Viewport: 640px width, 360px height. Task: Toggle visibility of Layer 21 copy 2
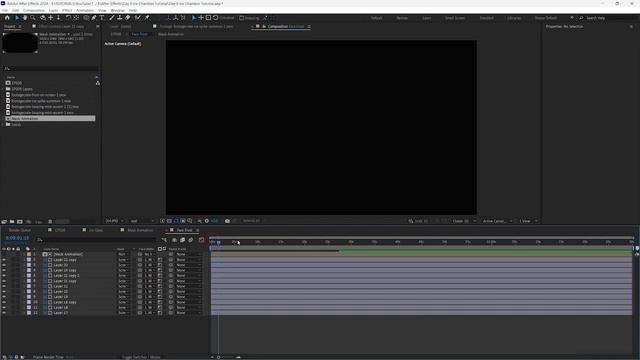4,276
